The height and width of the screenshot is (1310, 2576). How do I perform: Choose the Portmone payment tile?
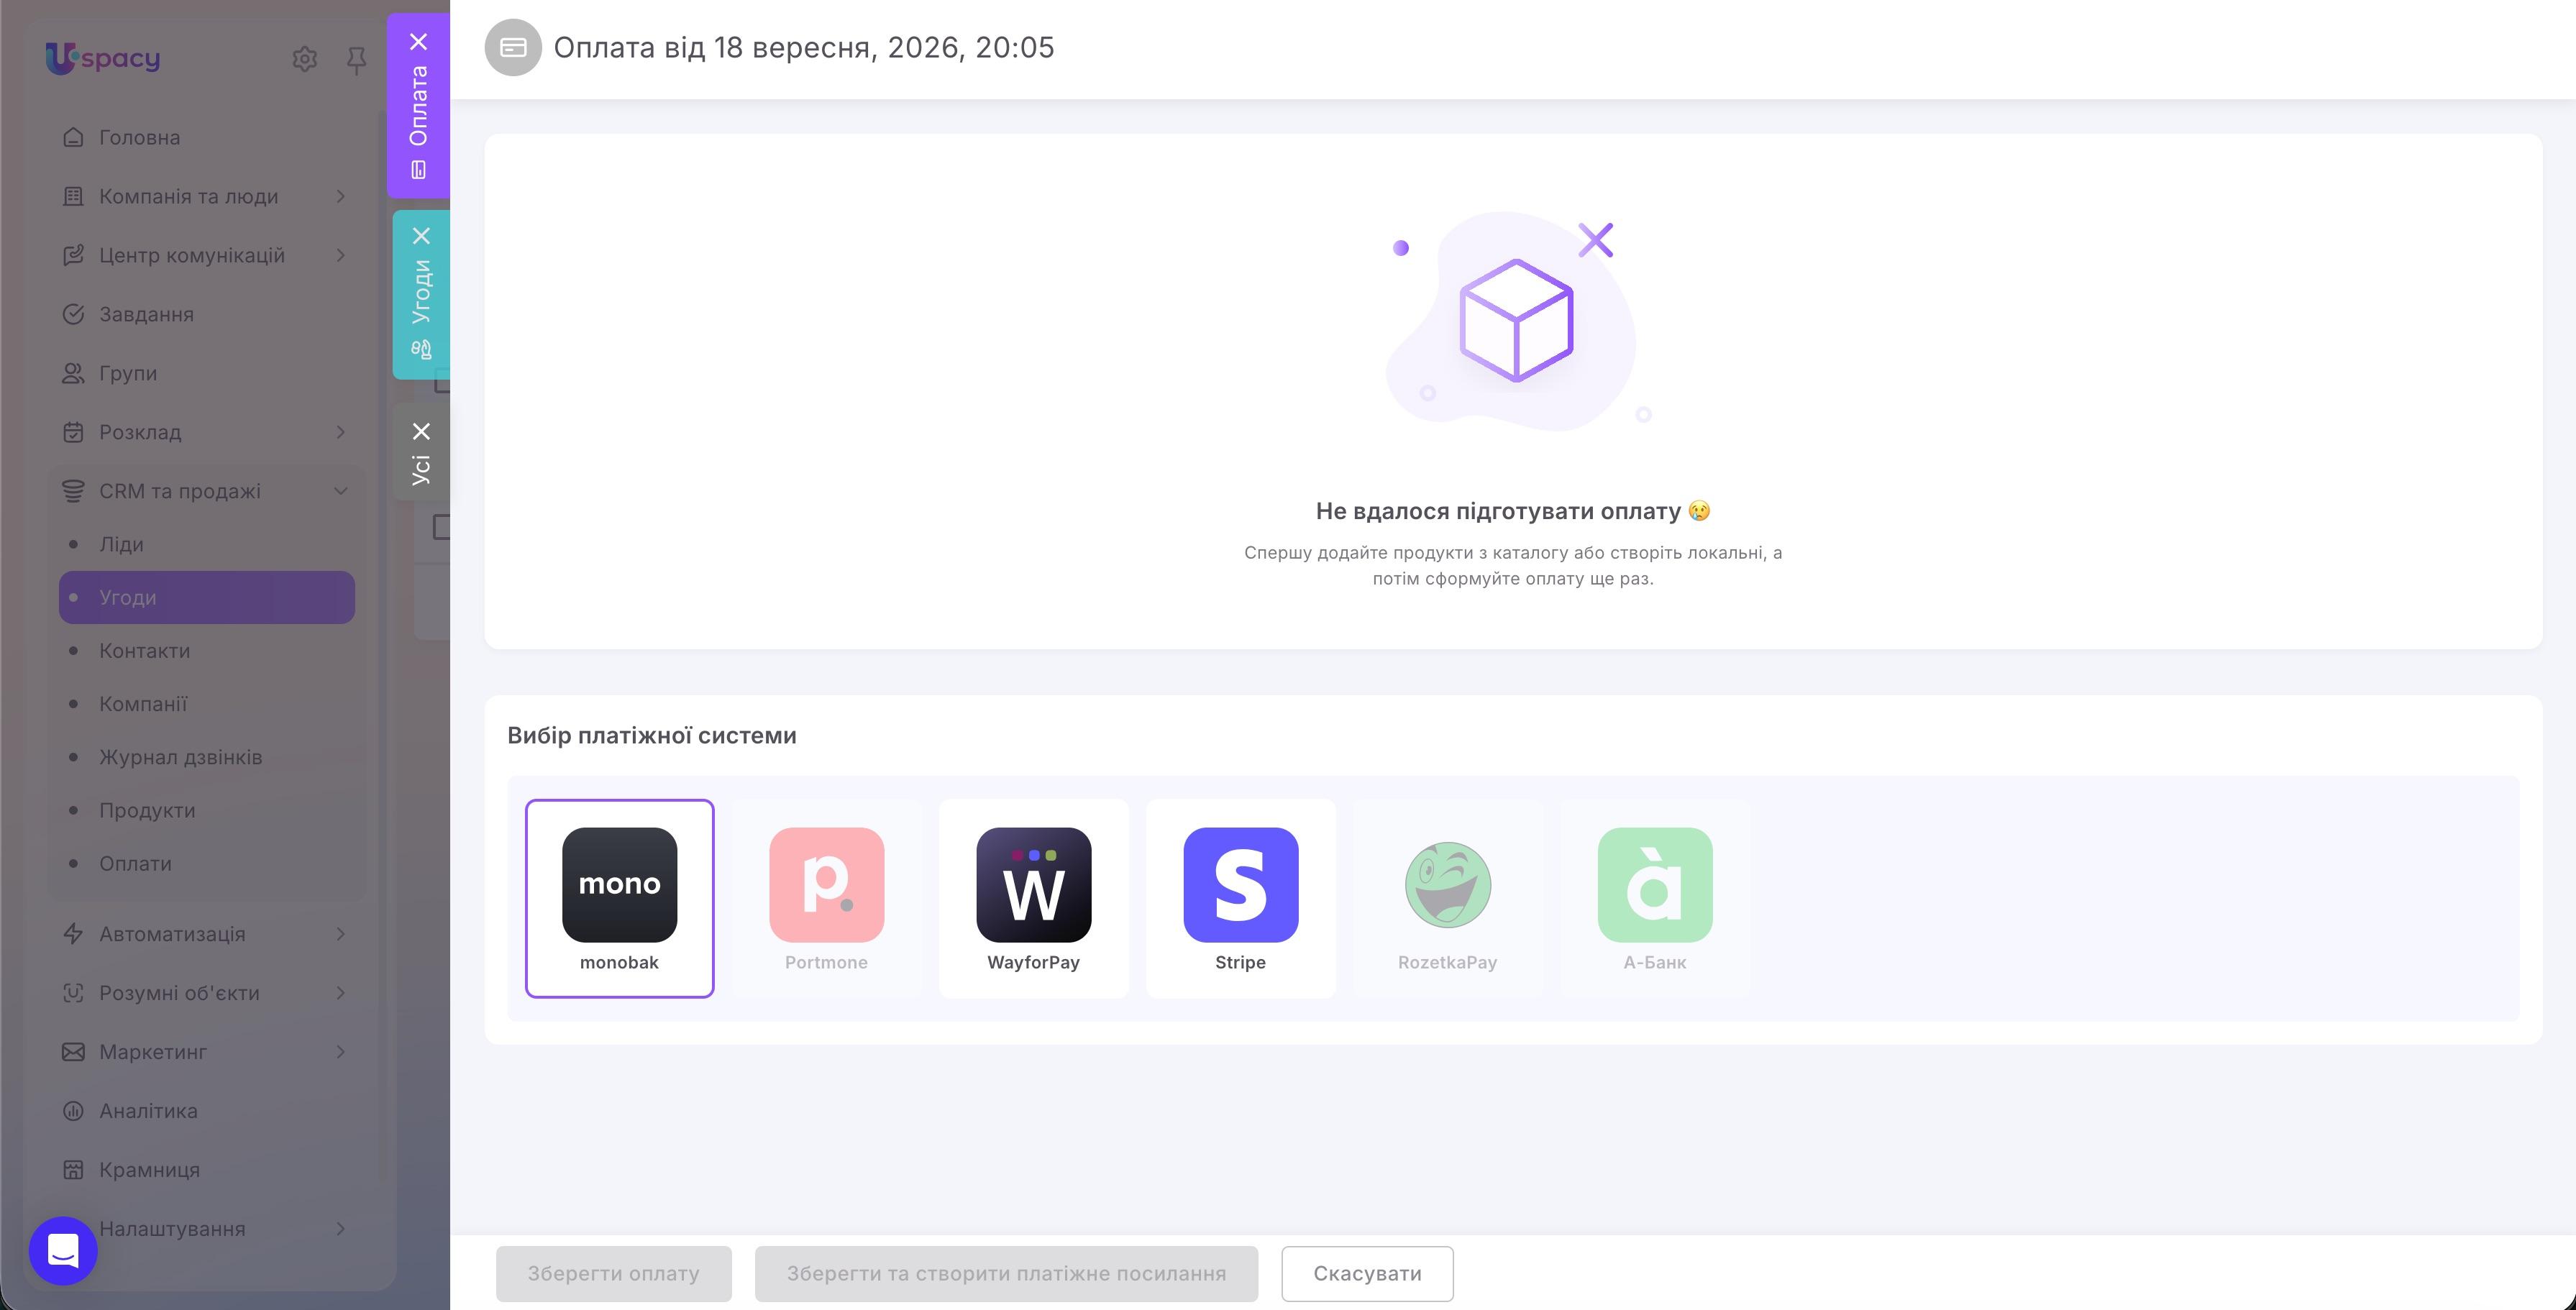[826, 898]
